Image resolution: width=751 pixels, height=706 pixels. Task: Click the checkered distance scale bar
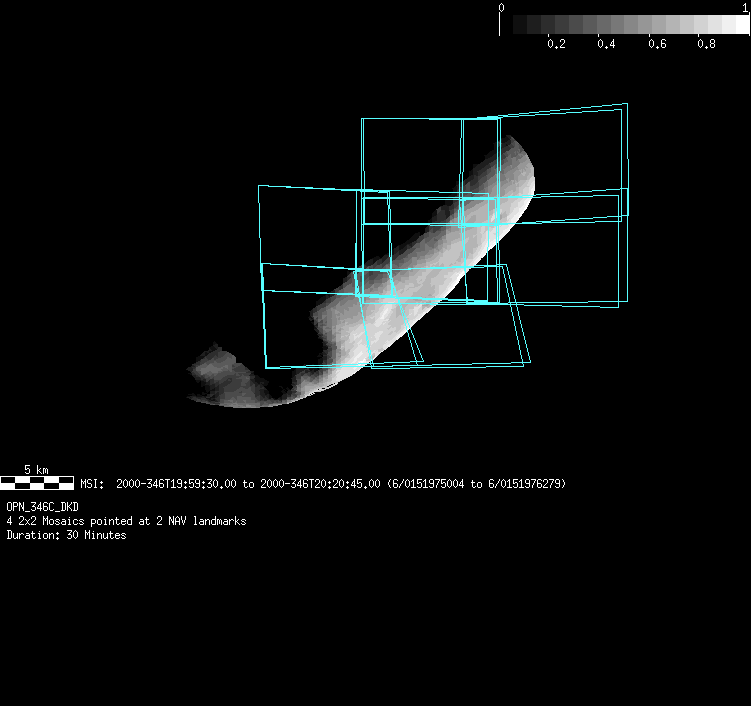[x=36, y=483]
